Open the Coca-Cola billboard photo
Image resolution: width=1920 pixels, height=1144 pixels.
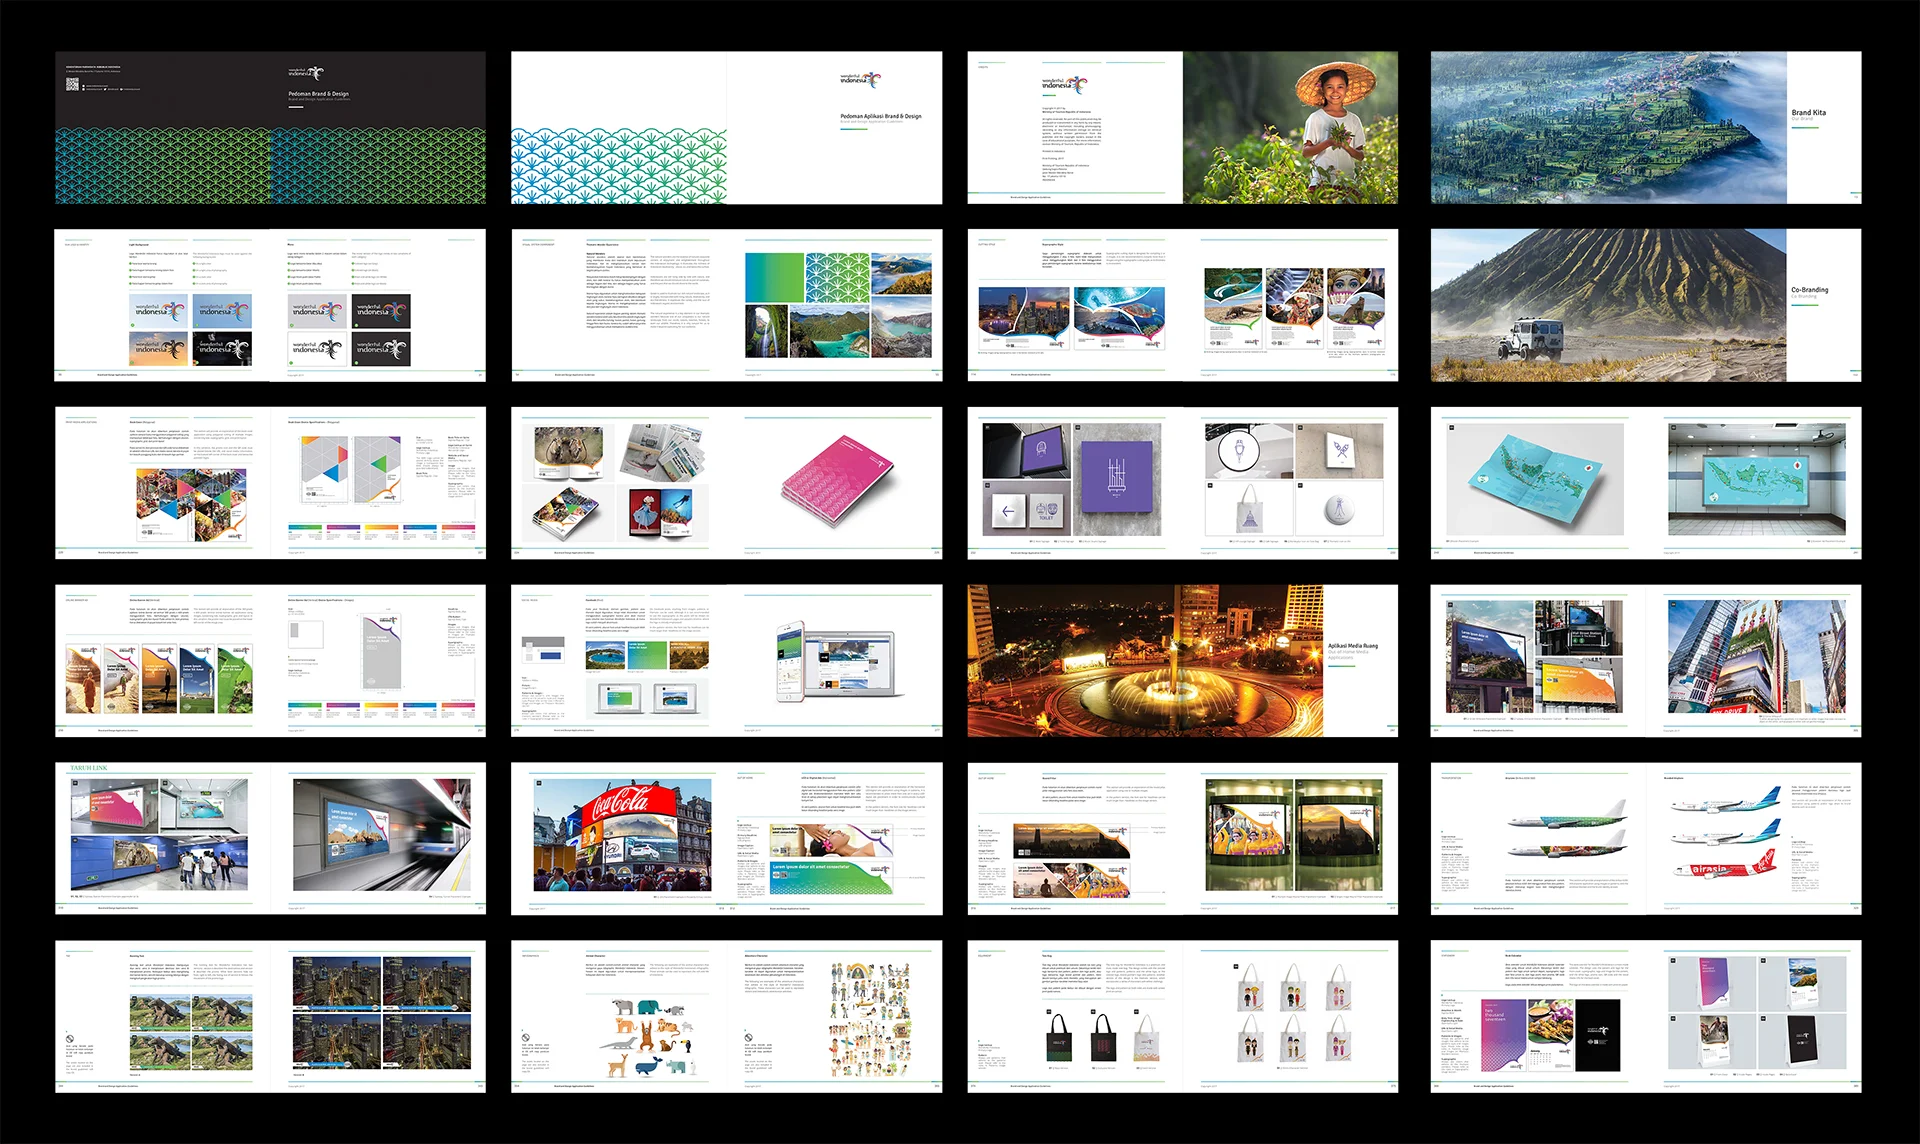[x=623, y=836]
